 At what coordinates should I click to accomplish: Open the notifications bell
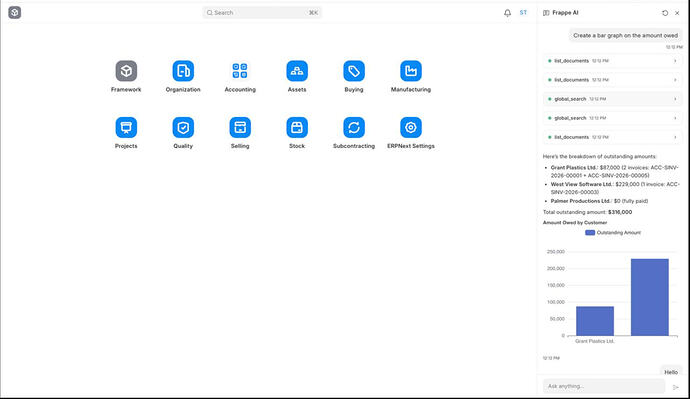click(507, 13)
